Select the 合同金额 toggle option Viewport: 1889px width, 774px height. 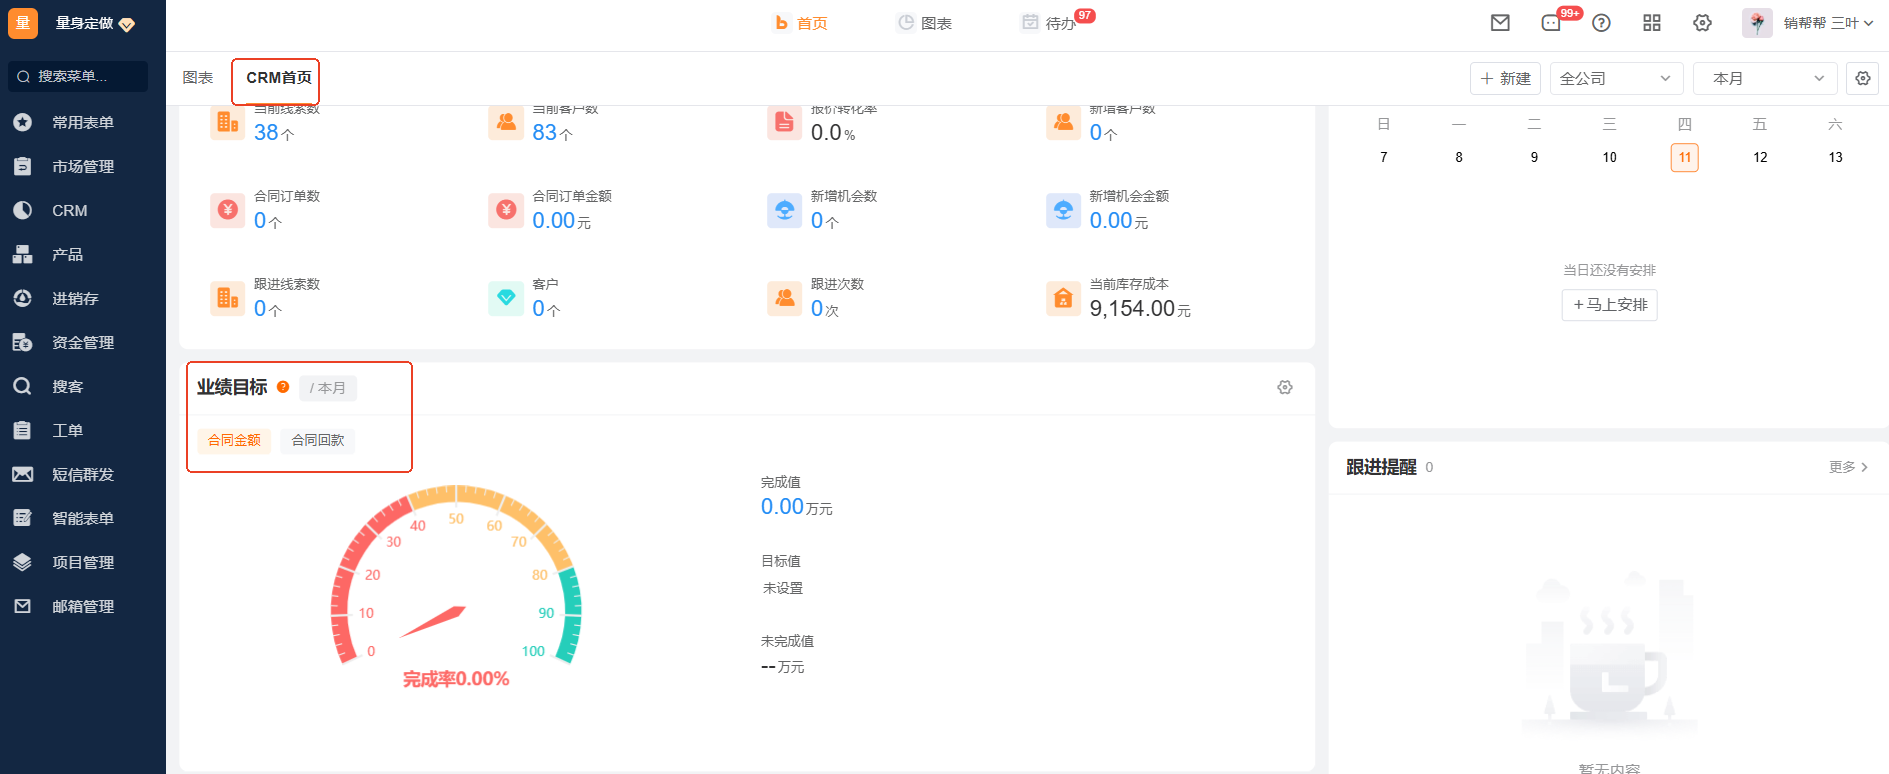[x=234, y=440]
